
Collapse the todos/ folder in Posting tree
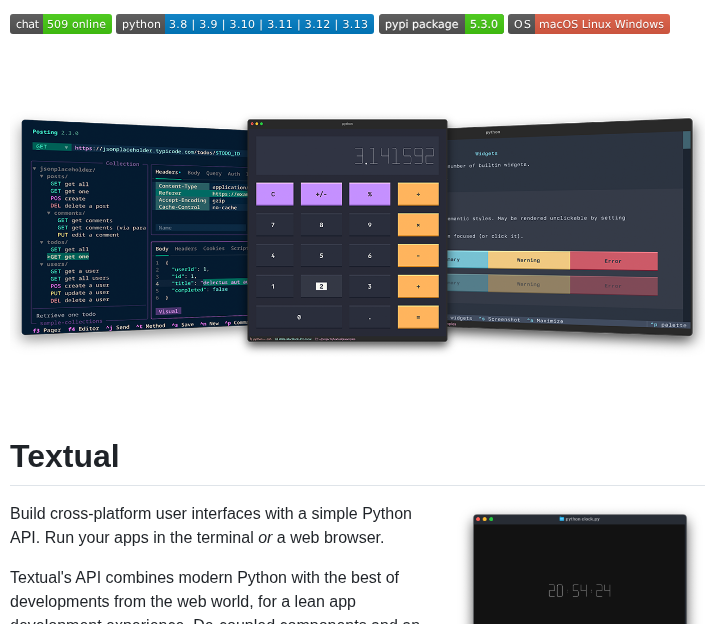(54, 242)
